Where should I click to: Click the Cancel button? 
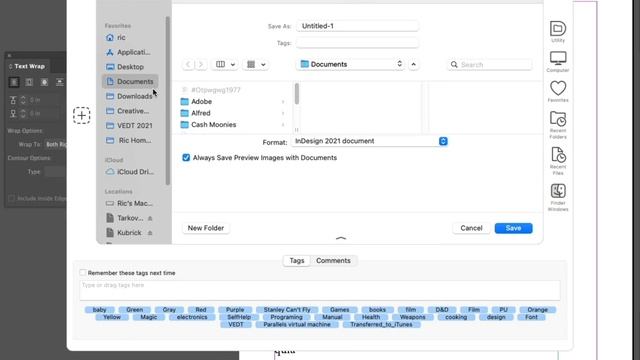coord(471,228)
